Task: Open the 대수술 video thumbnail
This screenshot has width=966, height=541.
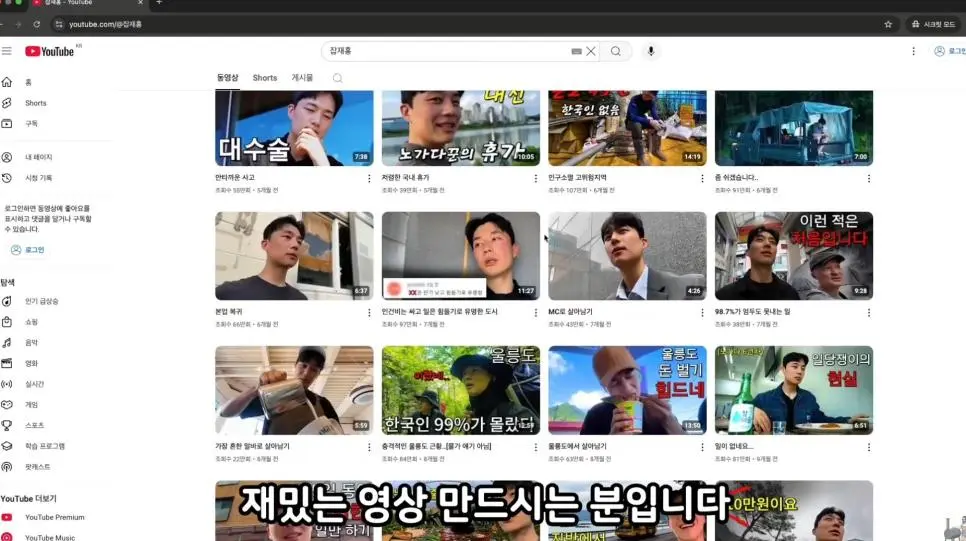Action: pos(294,128)
